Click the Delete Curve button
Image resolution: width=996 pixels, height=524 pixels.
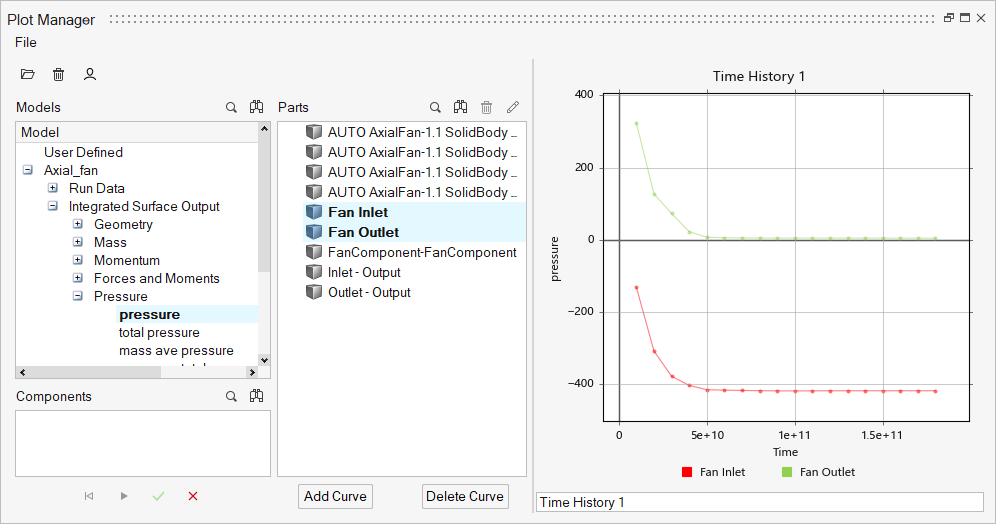(465, 496)
